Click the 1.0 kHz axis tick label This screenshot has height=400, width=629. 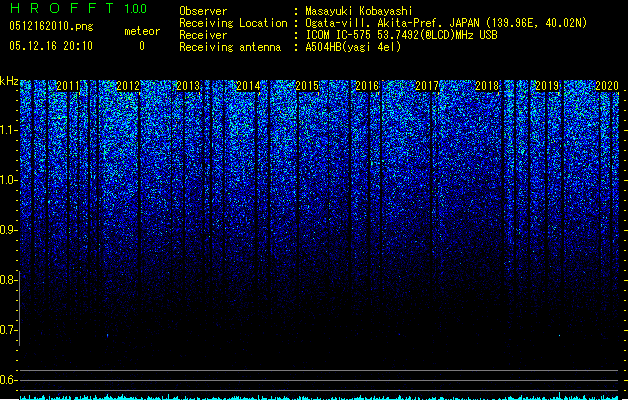pyautogui.click(x=9, y=180)
